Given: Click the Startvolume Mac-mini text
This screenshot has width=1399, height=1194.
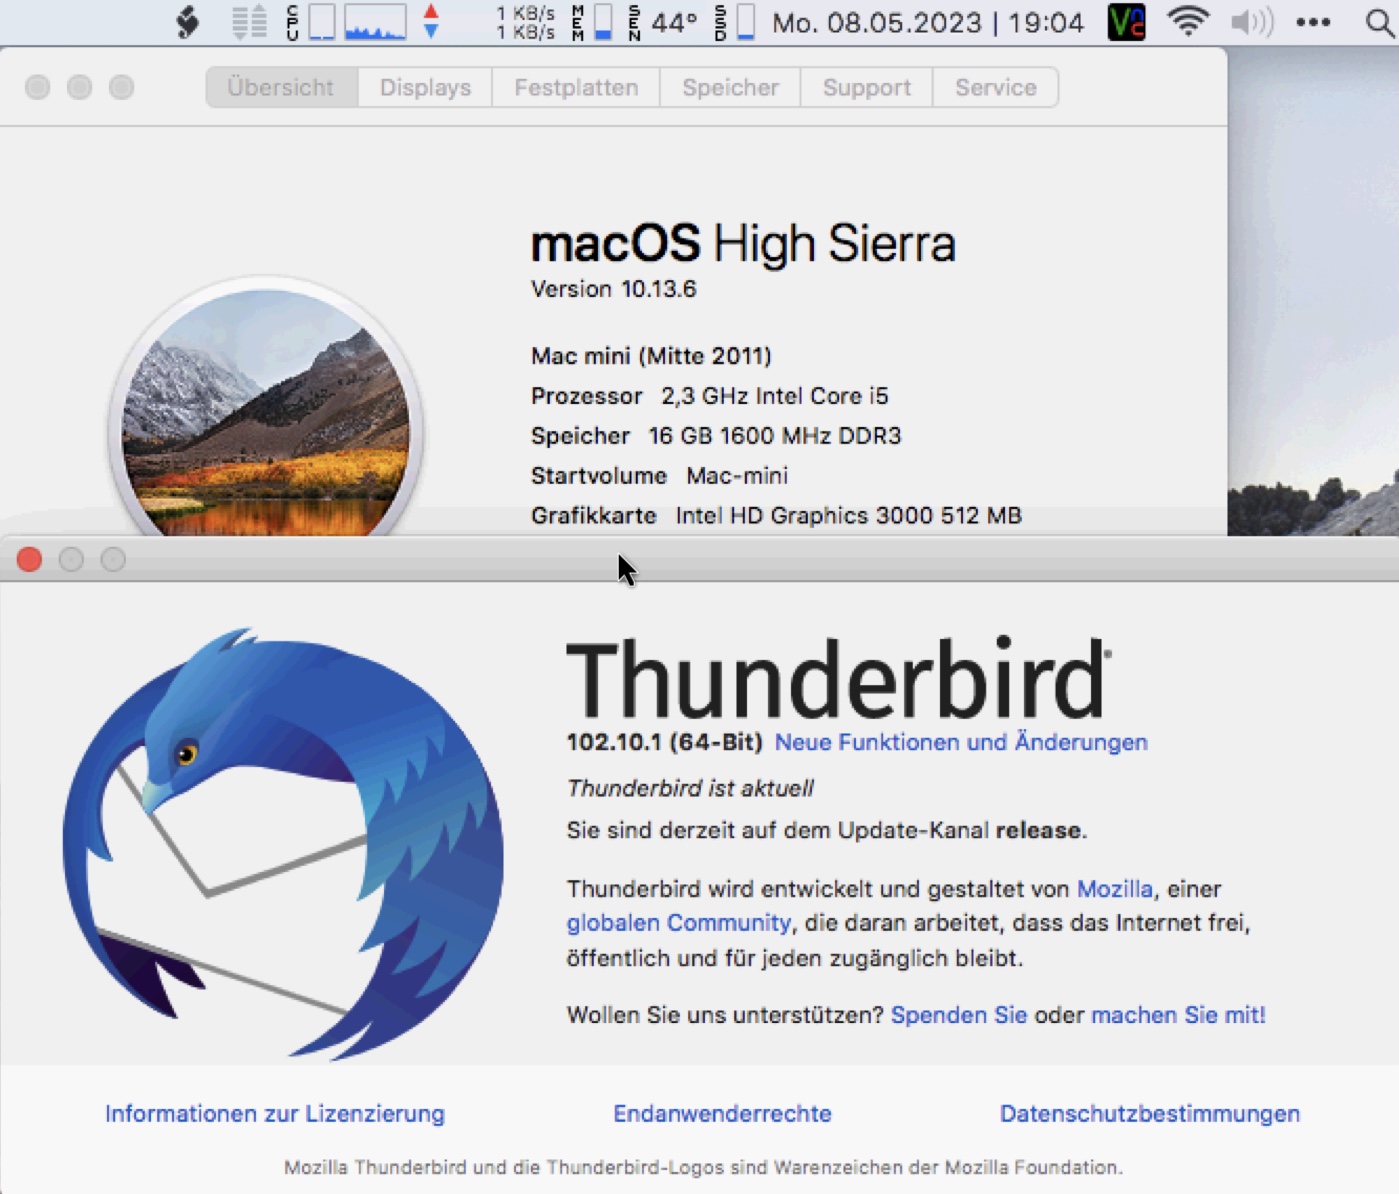Looking at the screenshot, I should click(660, 476).
